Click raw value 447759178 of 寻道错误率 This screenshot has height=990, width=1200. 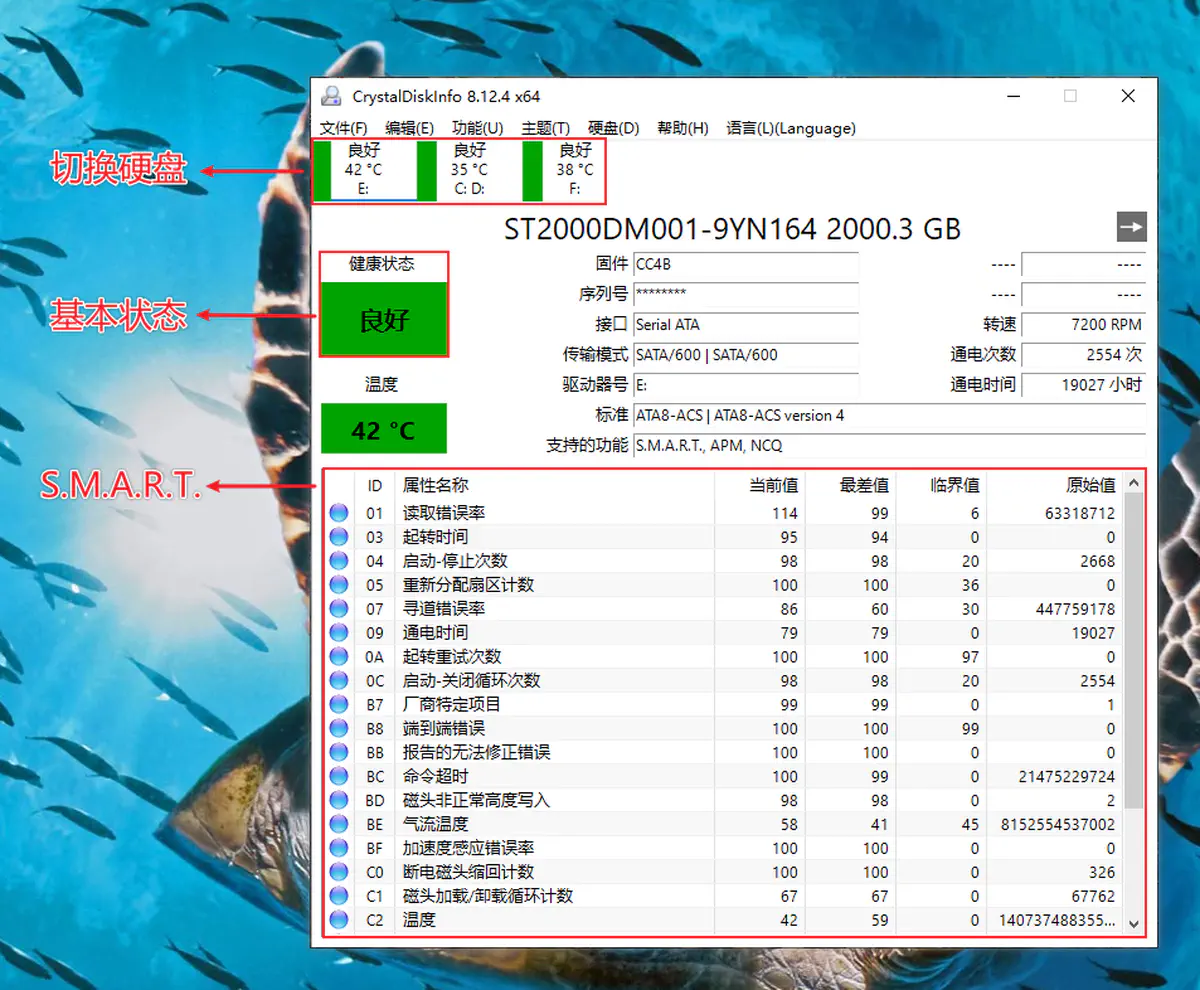point(1074,609)
